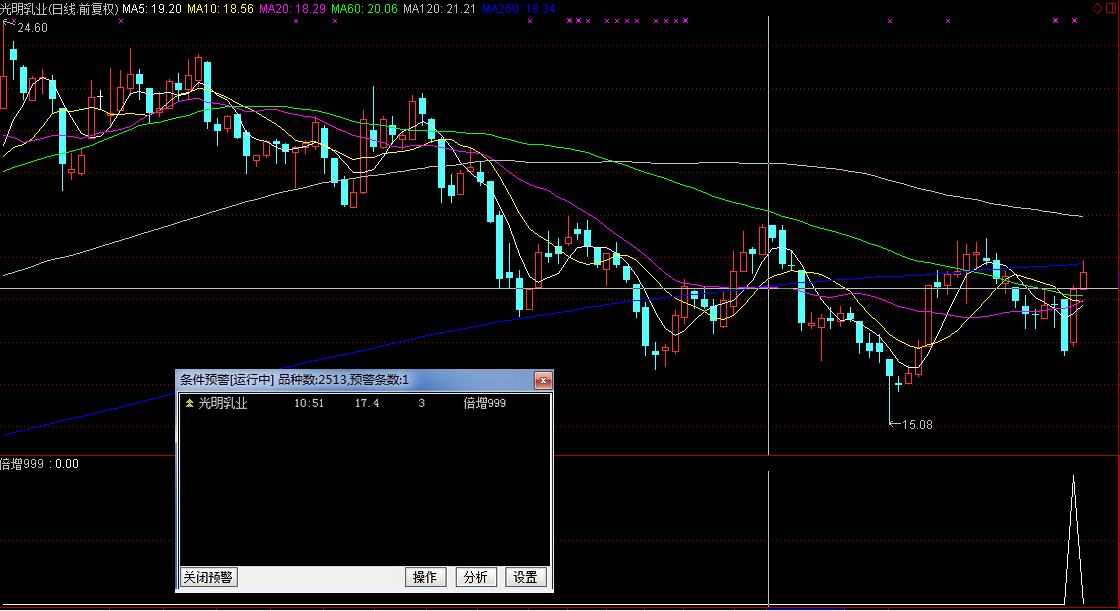Click the red split-panel layout icon
The image size is (1120, 611).
click(1113, 8)
